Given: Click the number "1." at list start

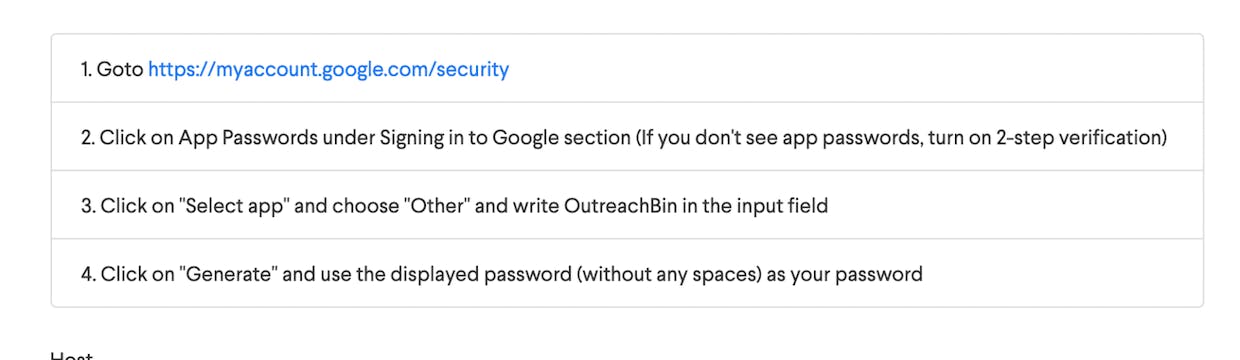Looking at the screenshot, I should click(x=86, y=69).
